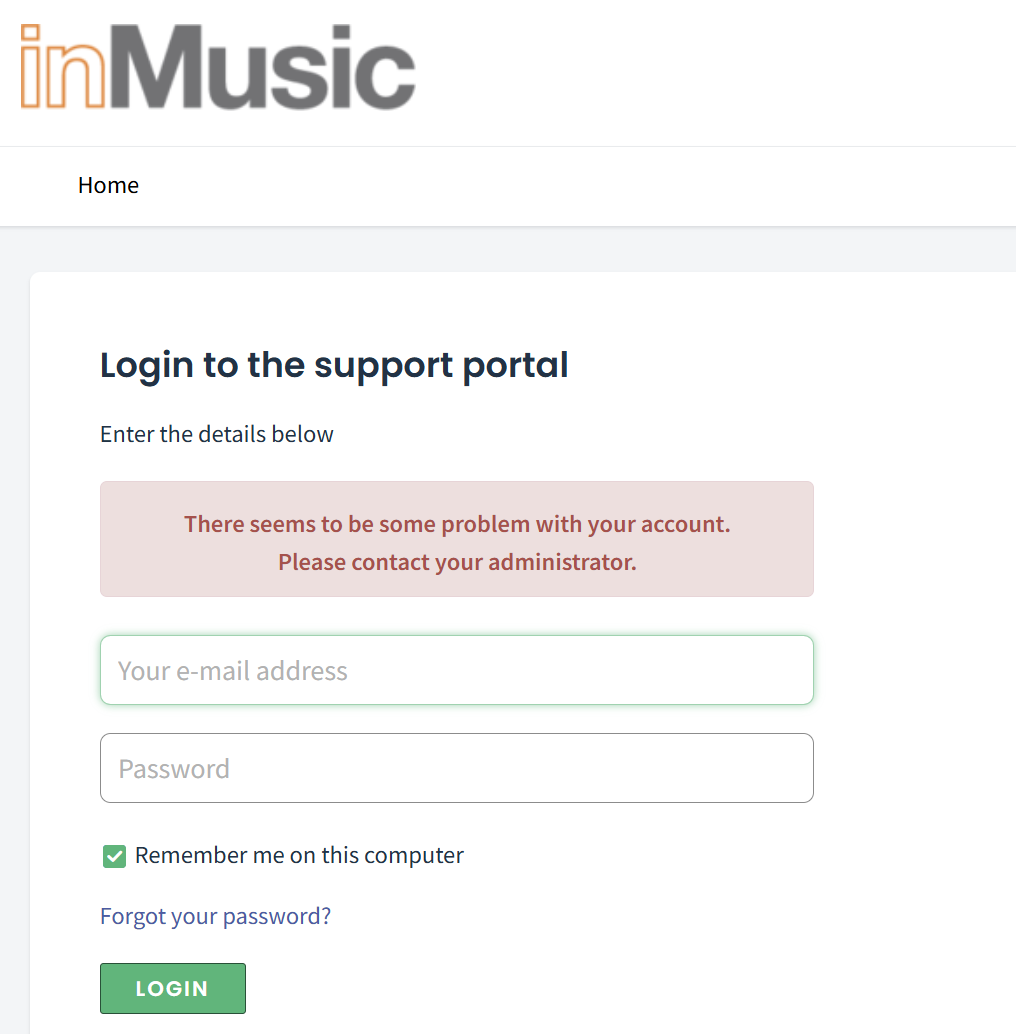Screen dimensions: 1016x1034
Task: Click the "Login to the support portal" heading
Action: (x=334, y=365)
